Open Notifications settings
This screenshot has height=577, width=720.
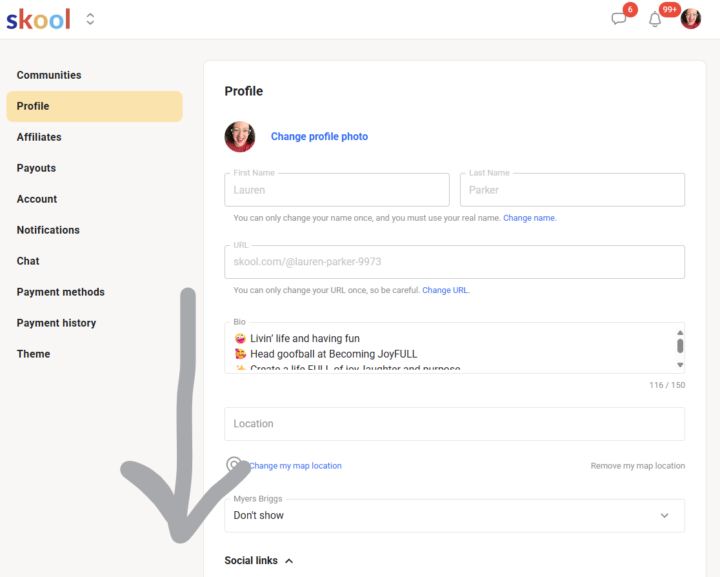48,230
